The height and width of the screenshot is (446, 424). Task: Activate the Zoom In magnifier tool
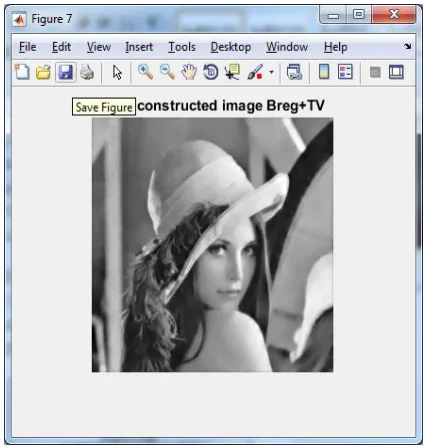click(x=145, y=72)
